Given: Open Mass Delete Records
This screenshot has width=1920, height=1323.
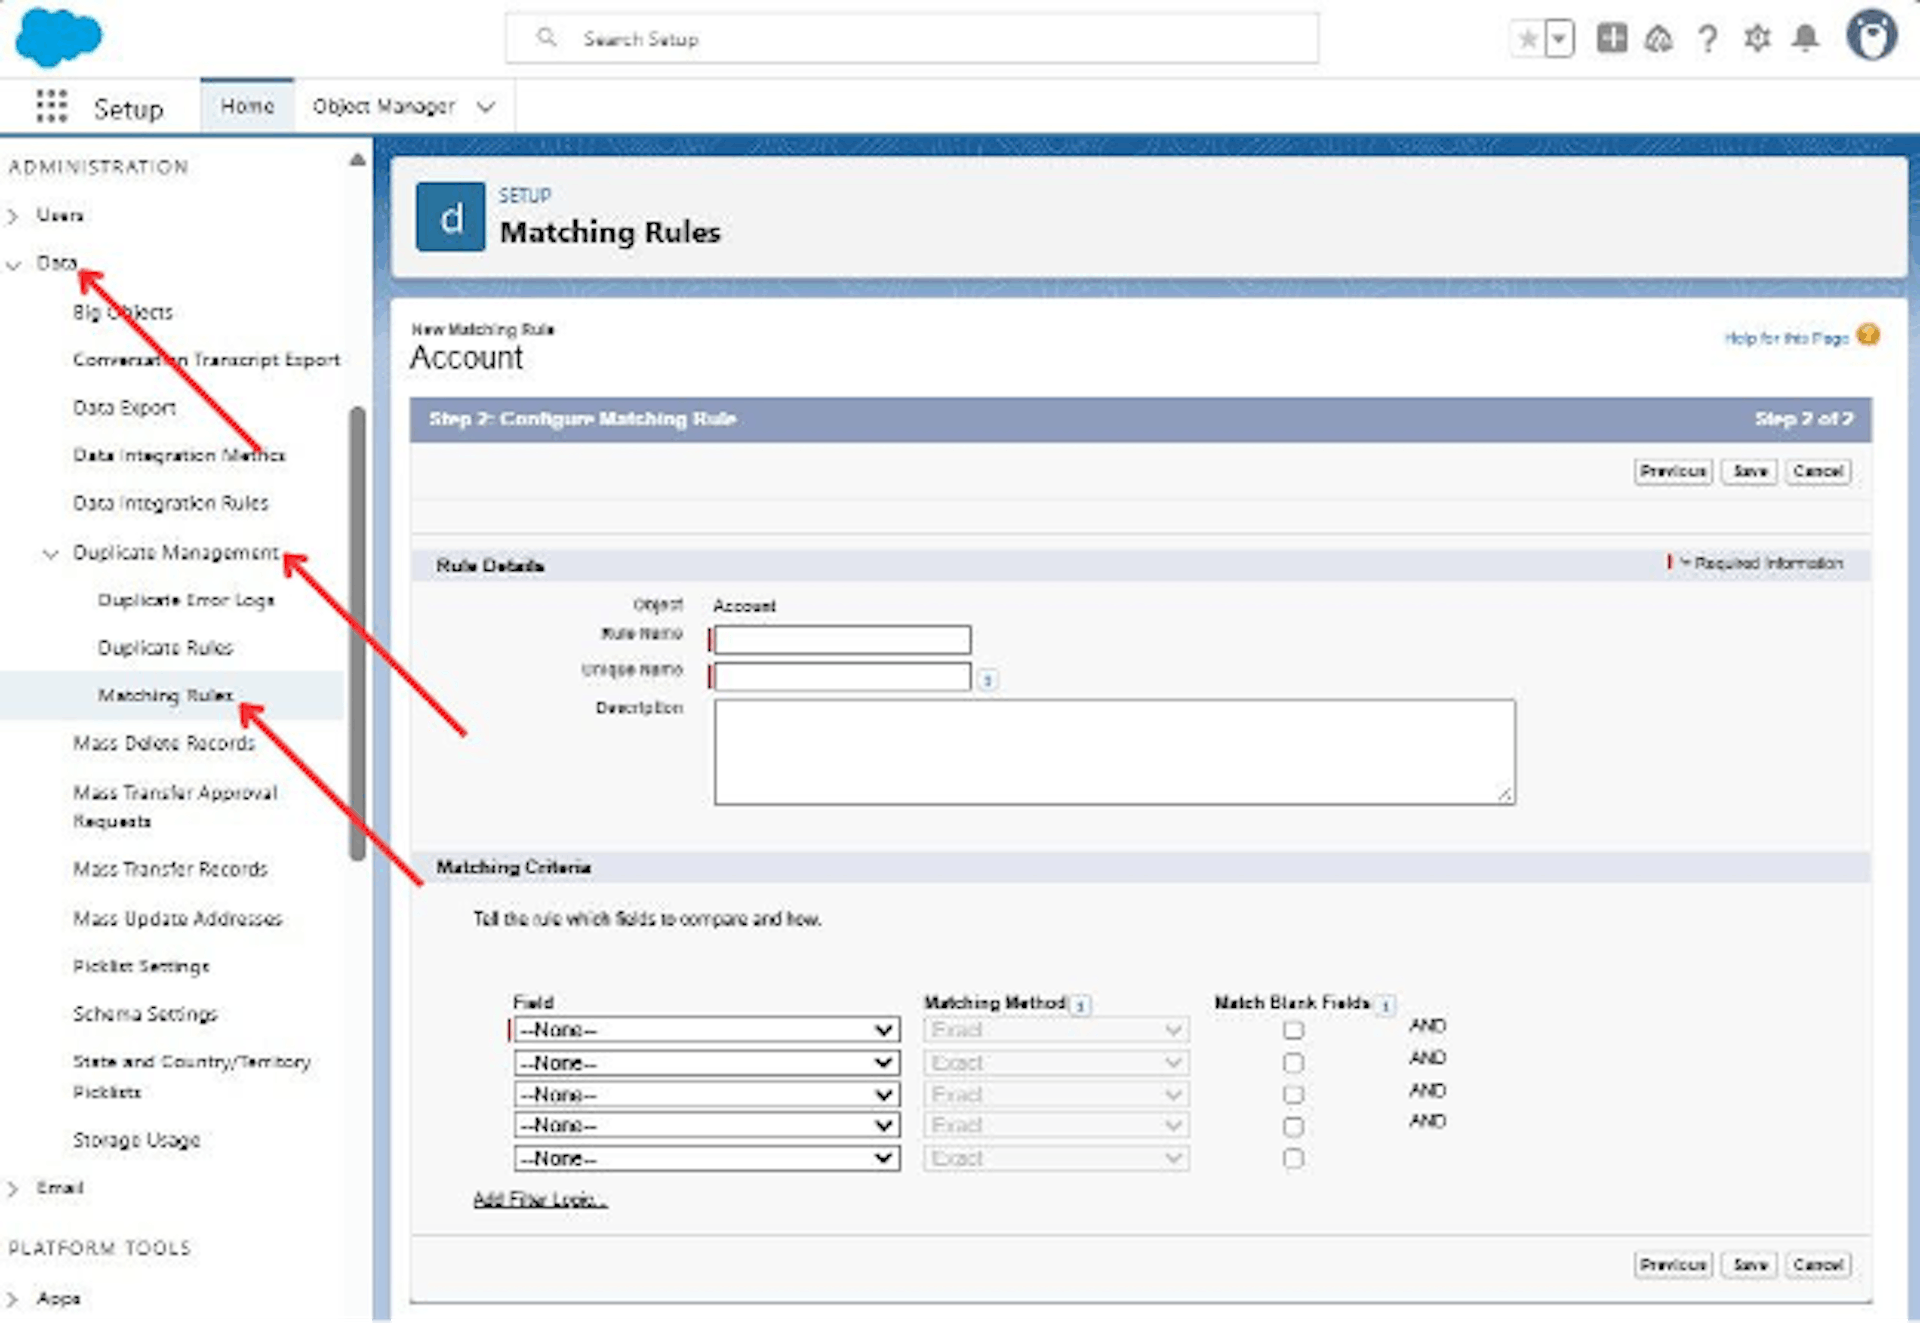Looking at the screenshot, I should [164, 743].
